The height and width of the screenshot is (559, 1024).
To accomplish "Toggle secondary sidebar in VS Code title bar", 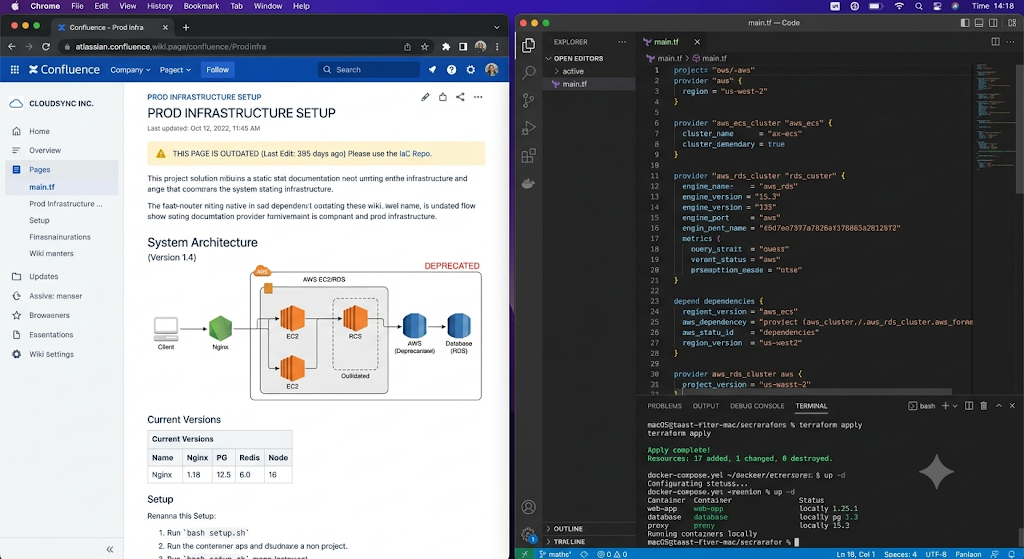I will click(x=993, y=23).
